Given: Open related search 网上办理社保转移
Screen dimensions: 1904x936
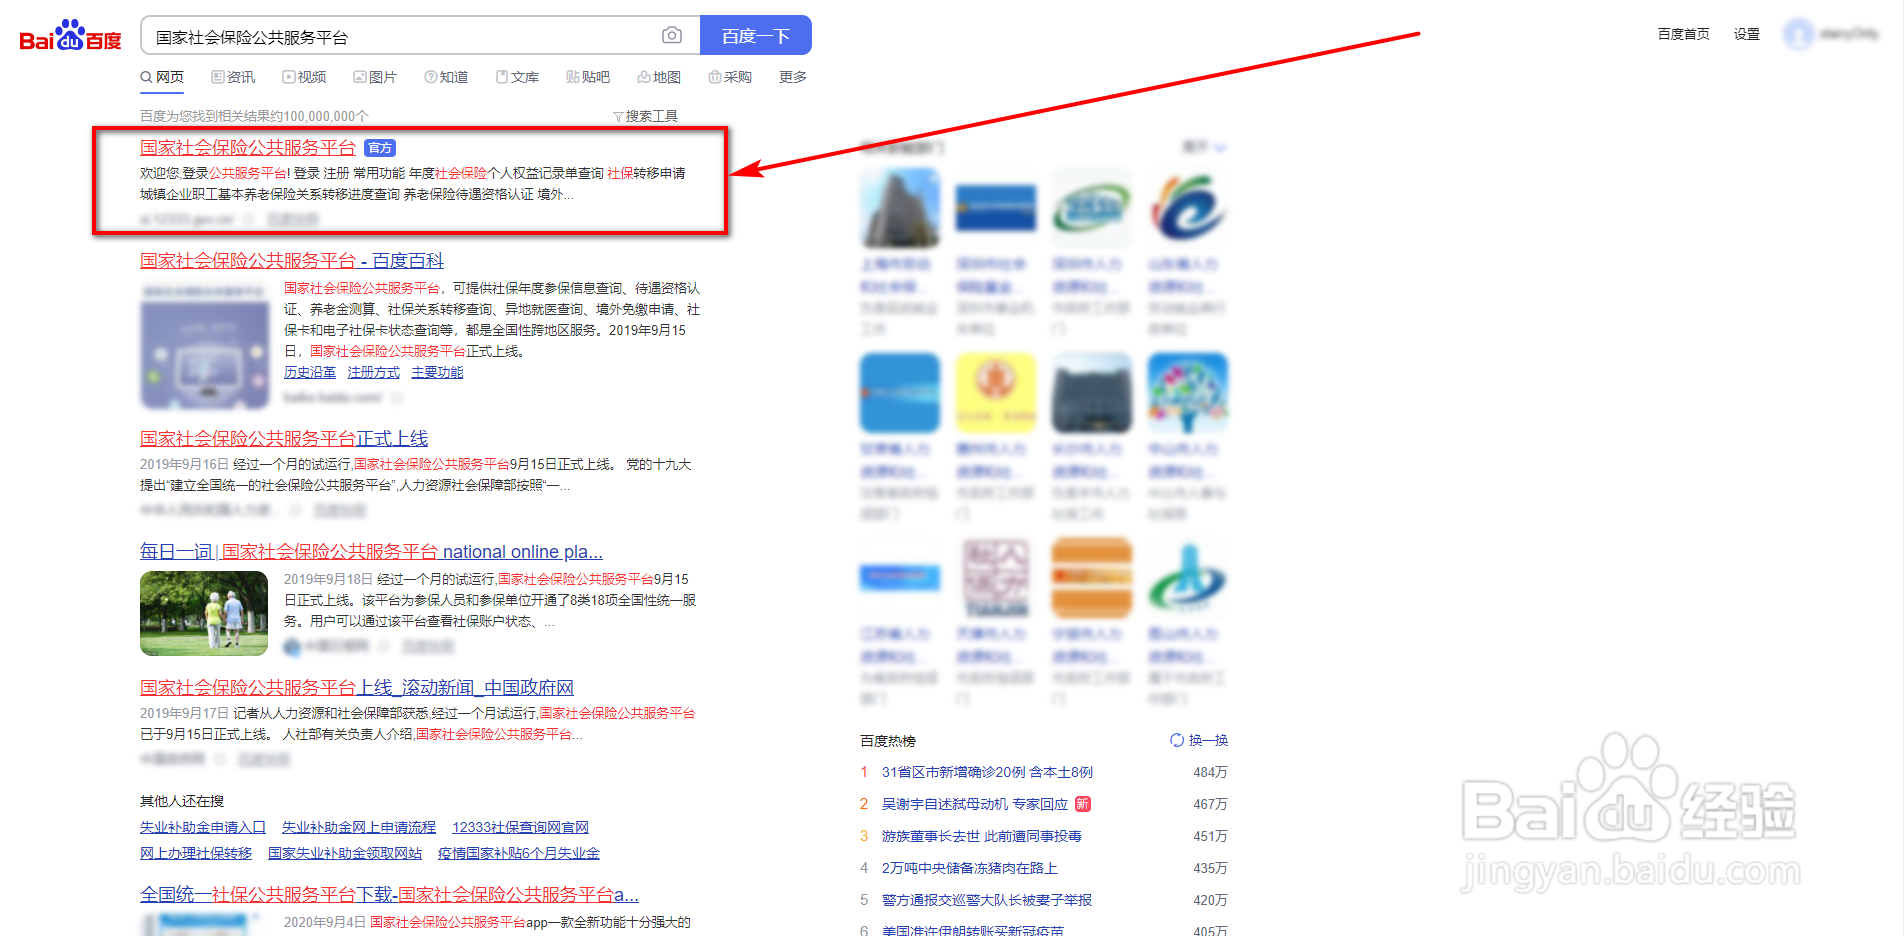Looking at the screenshot, I should [196, 853].
